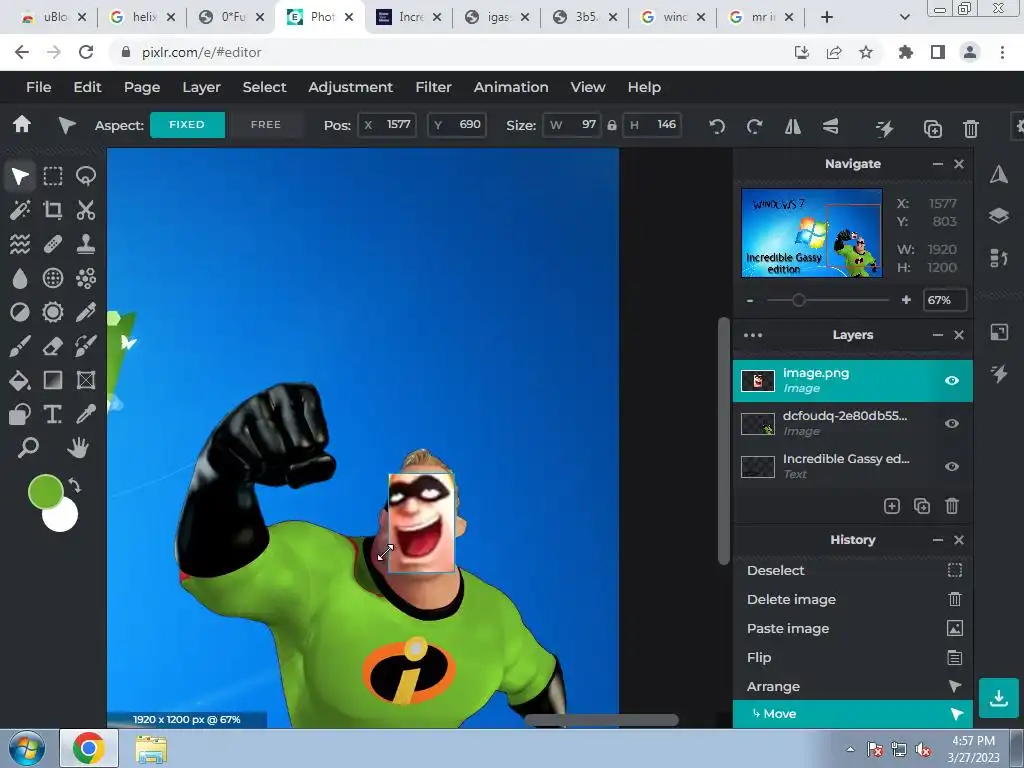The image size is (1024, 768).
Task: Select the Pen drawing tool
Action: point(86,312)
